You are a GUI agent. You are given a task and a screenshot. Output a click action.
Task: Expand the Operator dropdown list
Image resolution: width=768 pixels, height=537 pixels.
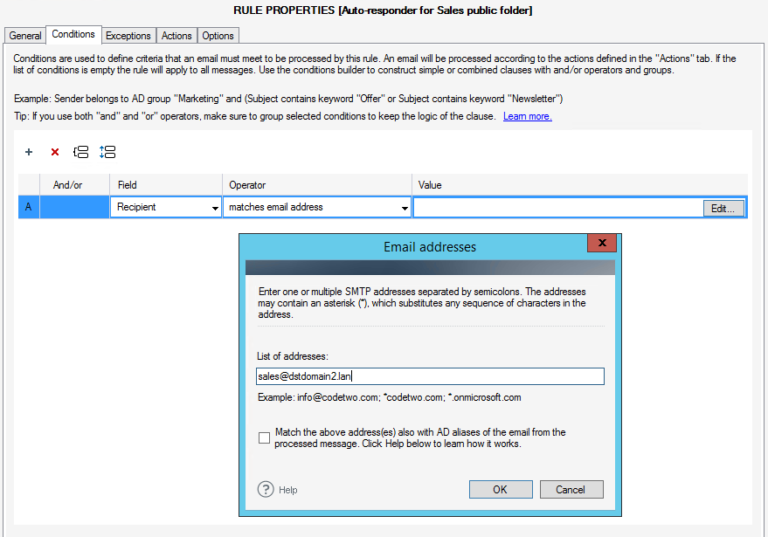(x=405, y=208)
